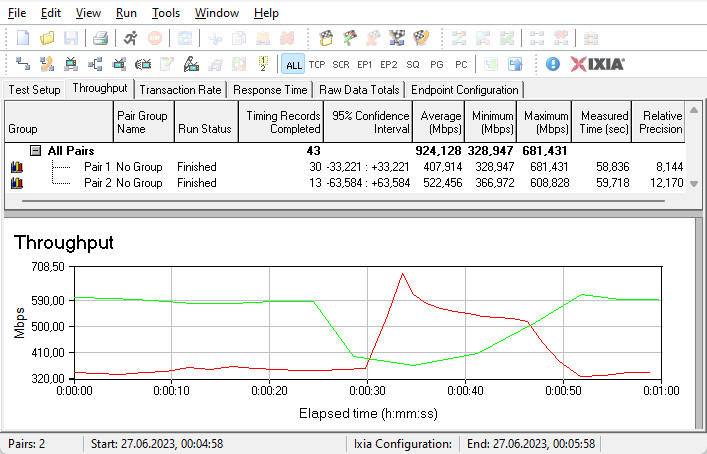Click the checkered flag with phone icon

point(421,38)
